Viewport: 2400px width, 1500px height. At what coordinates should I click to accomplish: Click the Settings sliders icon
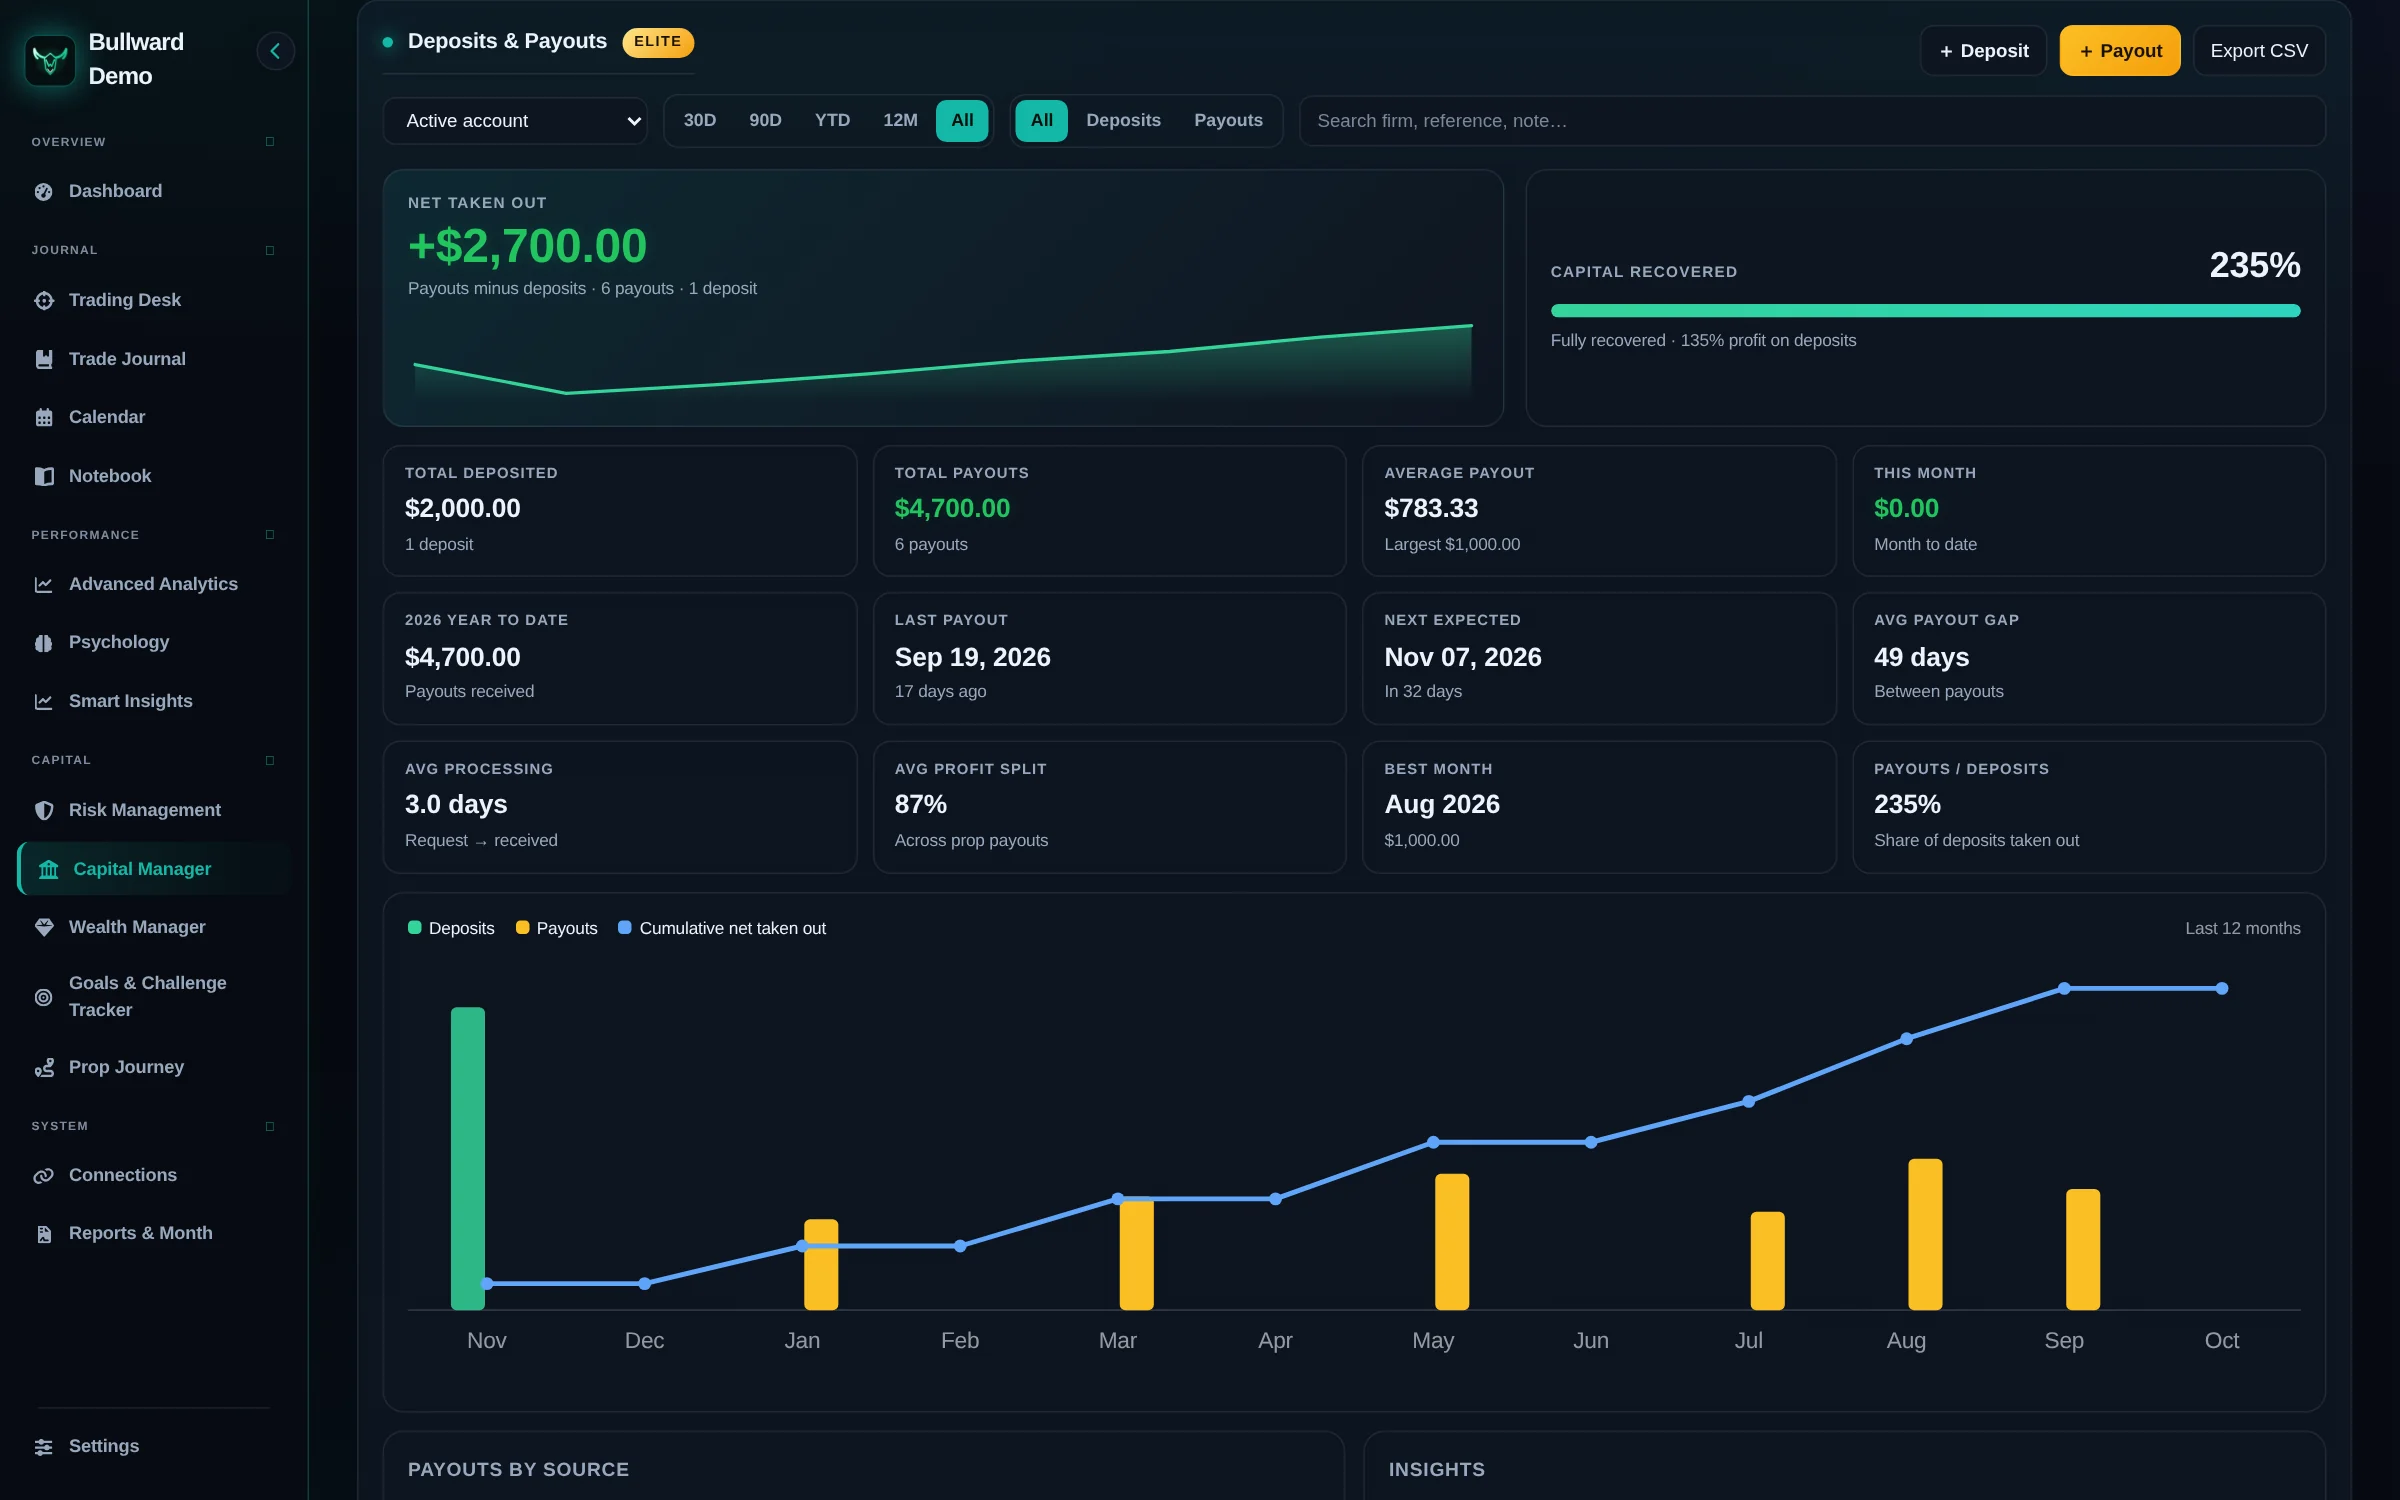click(44, 1447)
